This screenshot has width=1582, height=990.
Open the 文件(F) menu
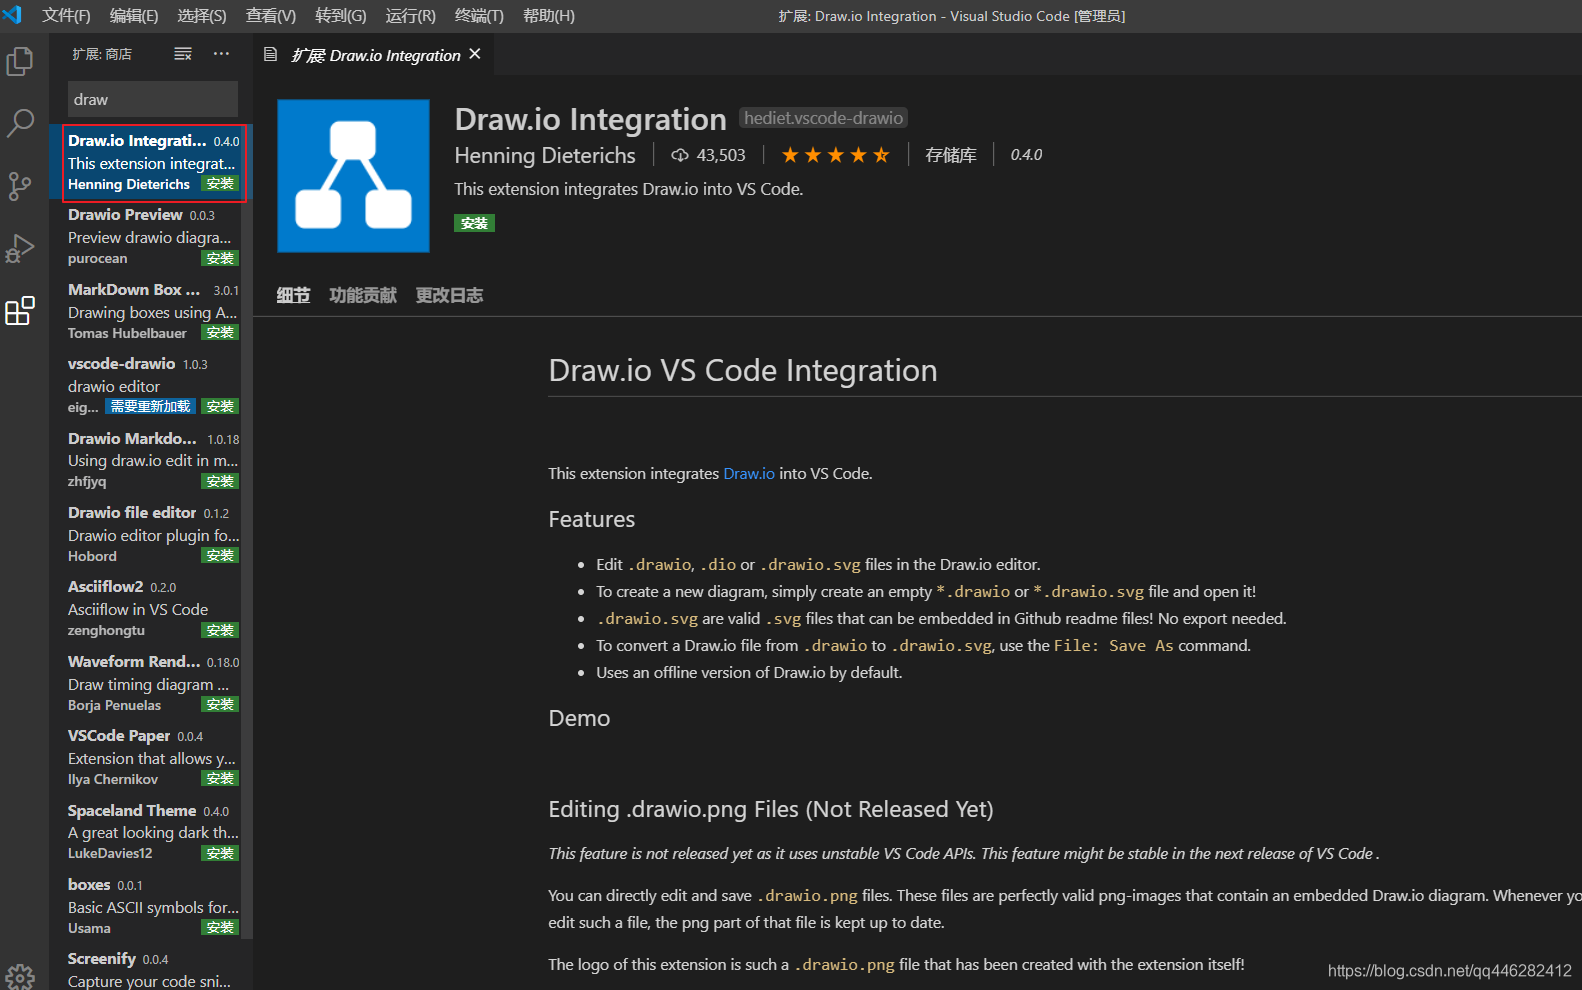[x=66, y=16]
